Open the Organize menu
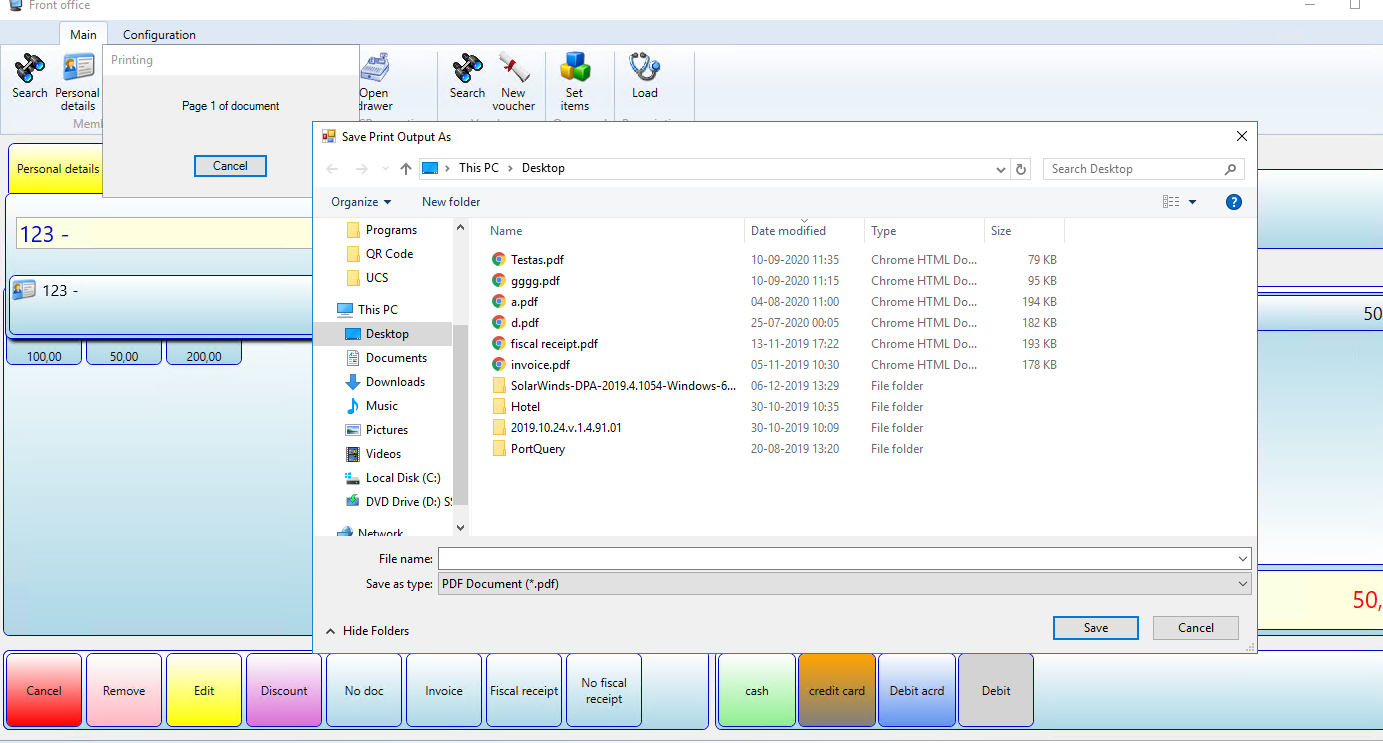The height and width of the screenshot is (743, 1383). 361,202
